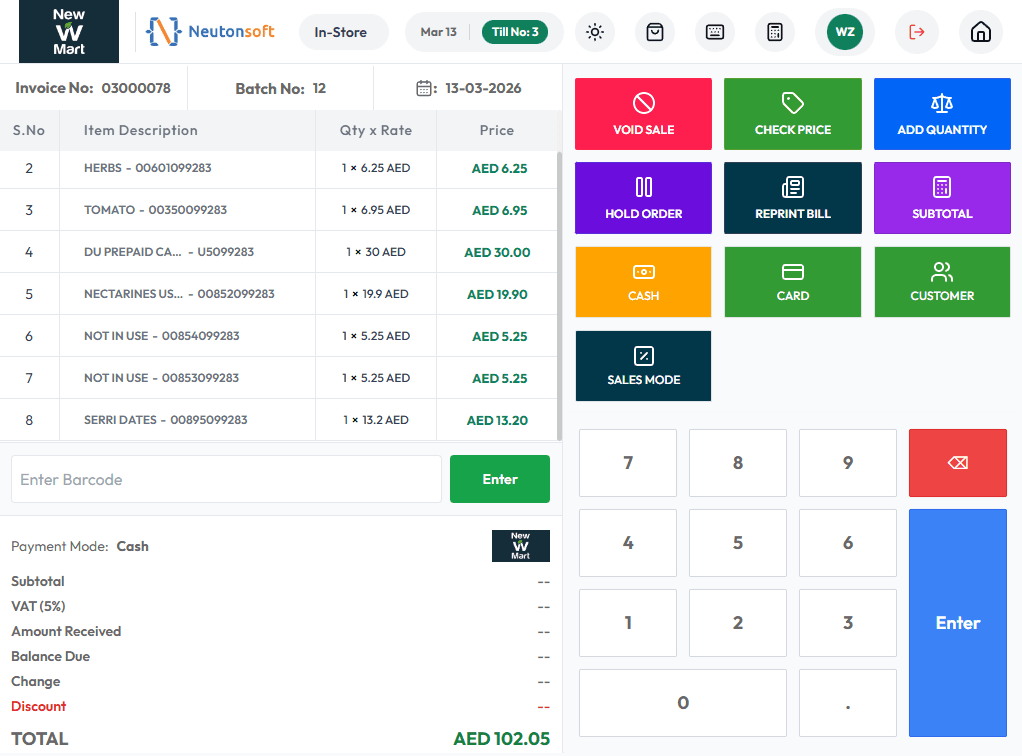Select REPRINT BILL option

click(x=793, y=198)
